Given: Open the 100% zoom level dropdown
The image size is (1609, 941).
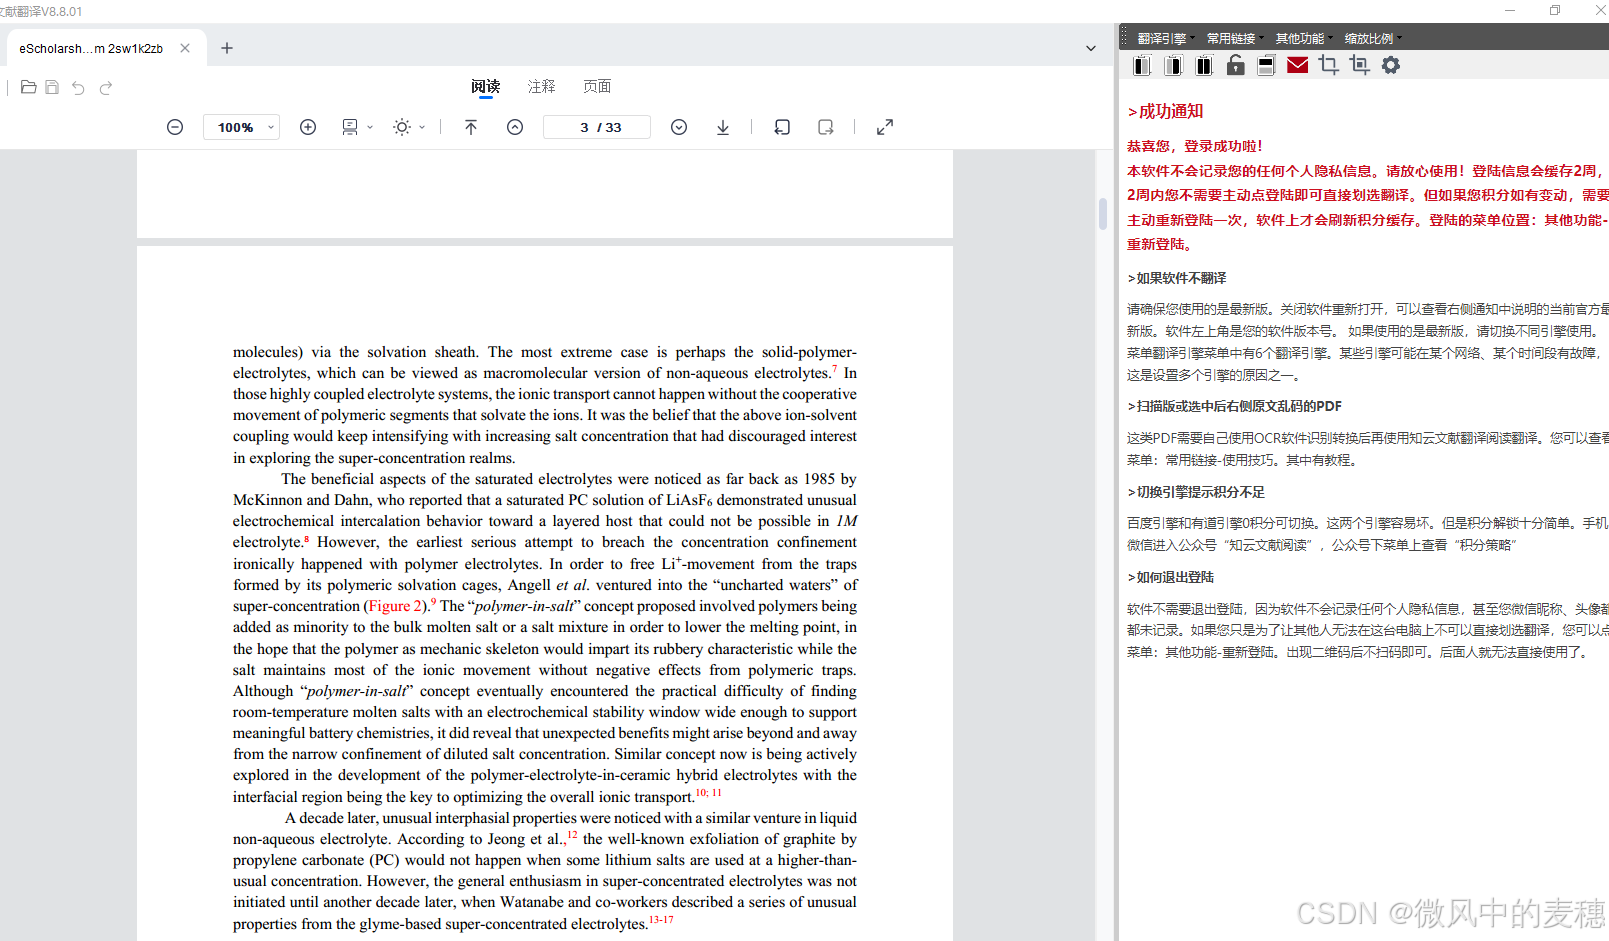Looking at the screenshot, I should (241, 127).
